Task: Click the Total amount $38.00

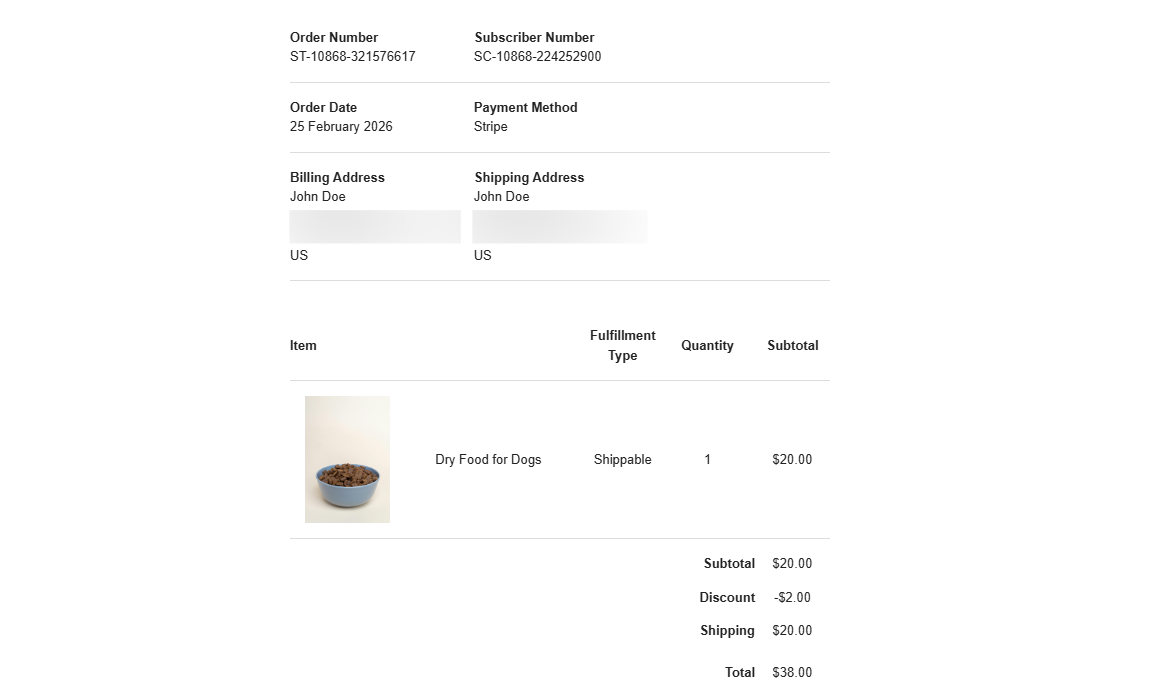Action: pyautogui.click(x=792, y=672)
